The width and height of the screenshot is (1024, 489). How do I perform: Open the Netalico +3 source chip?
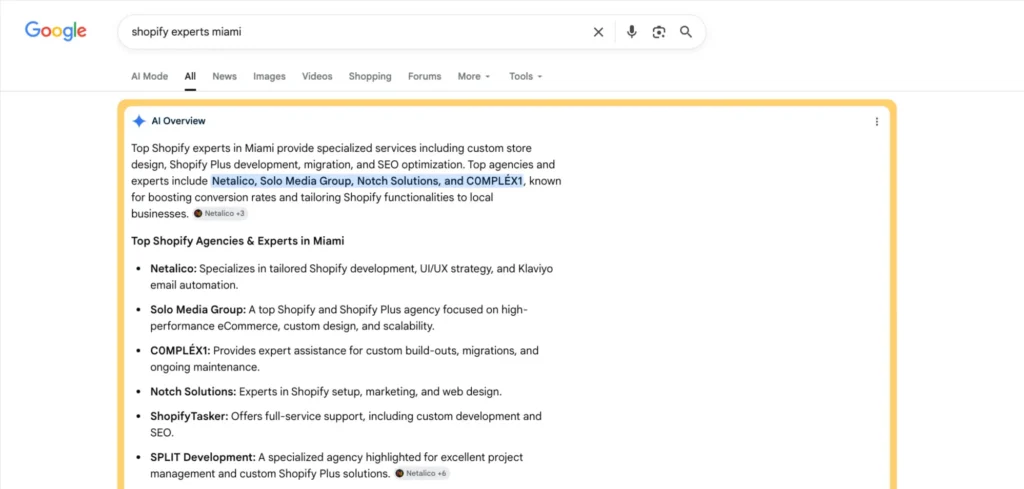pyautogui.click(x=220, y=213)
